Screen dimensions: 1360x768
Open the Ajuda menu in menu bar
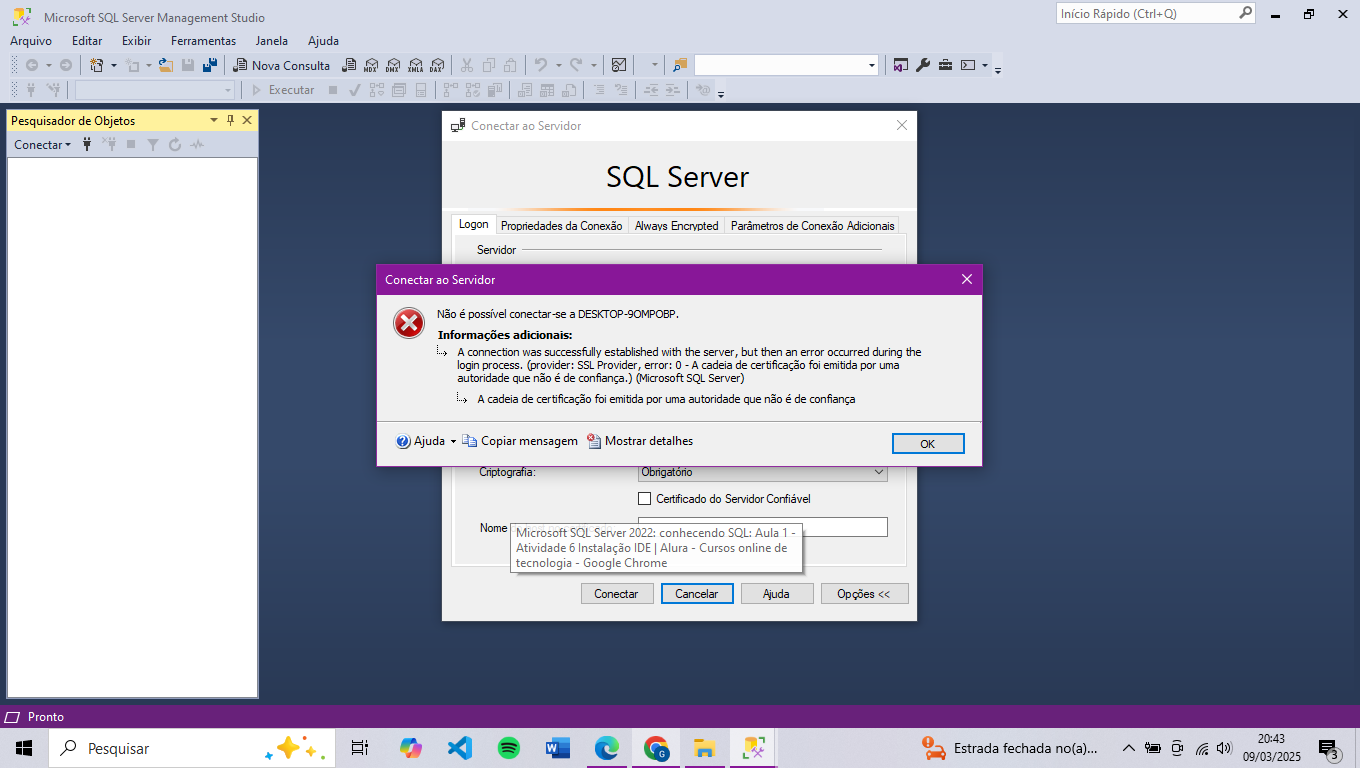323,41
